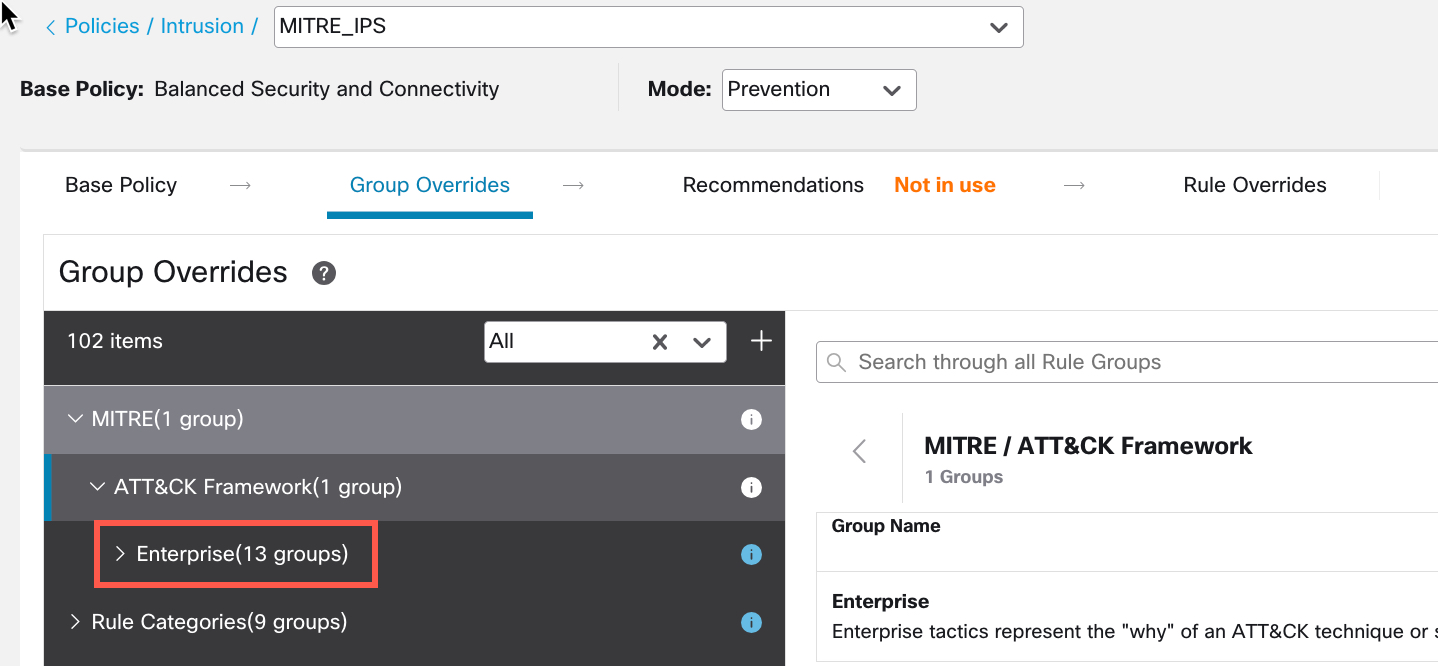
Task: Click the Policies breadcrumb link
Action: coord(102,27)
